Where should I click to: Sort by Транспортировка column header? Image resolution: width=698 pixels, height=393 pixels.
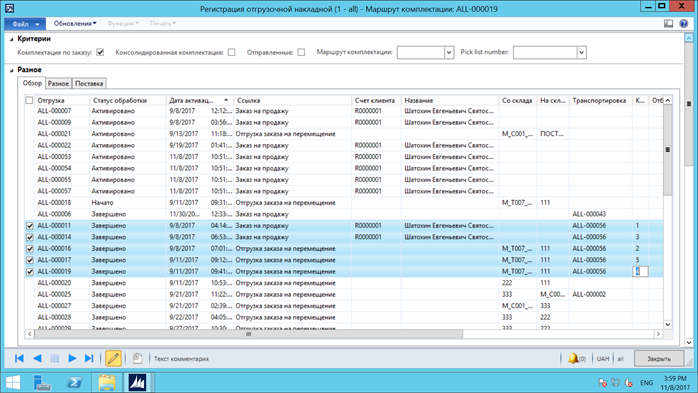point(601,100)
